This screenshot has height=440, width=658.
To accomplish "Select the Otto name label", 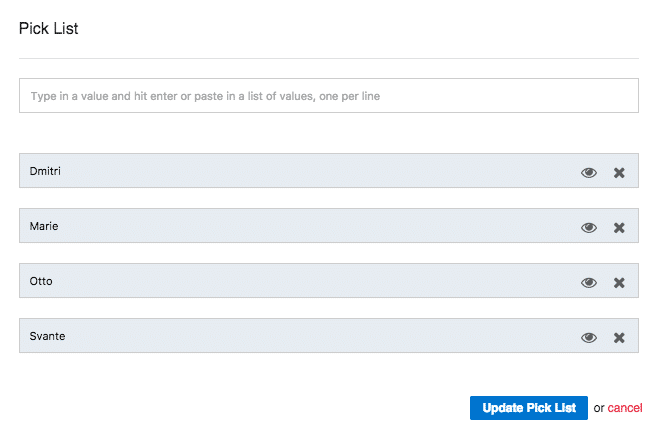I will pyautogui.click(x=41, y=281).
